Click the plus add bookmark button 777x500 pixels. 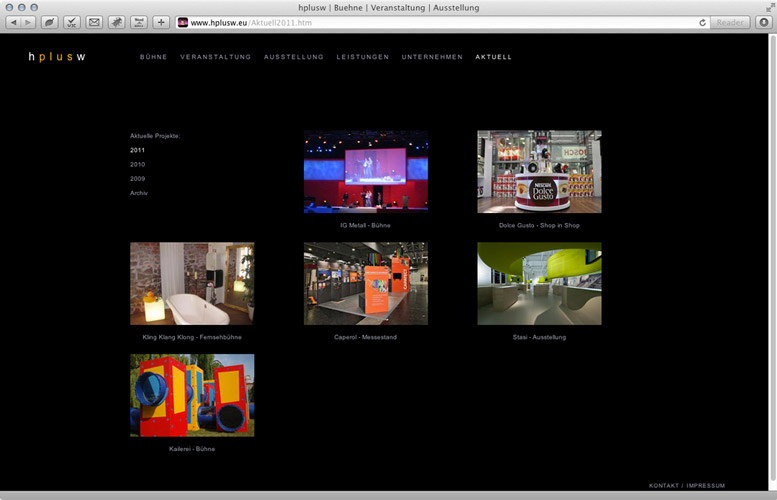coord(161,22)
